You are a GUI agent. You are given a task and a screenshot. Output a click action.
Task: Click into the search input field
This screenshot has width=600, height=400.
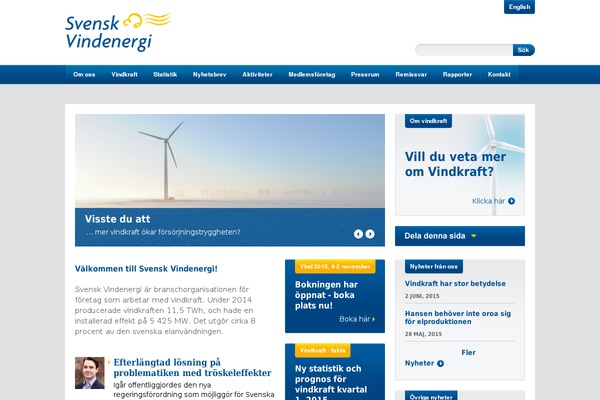tap(464, 50)
